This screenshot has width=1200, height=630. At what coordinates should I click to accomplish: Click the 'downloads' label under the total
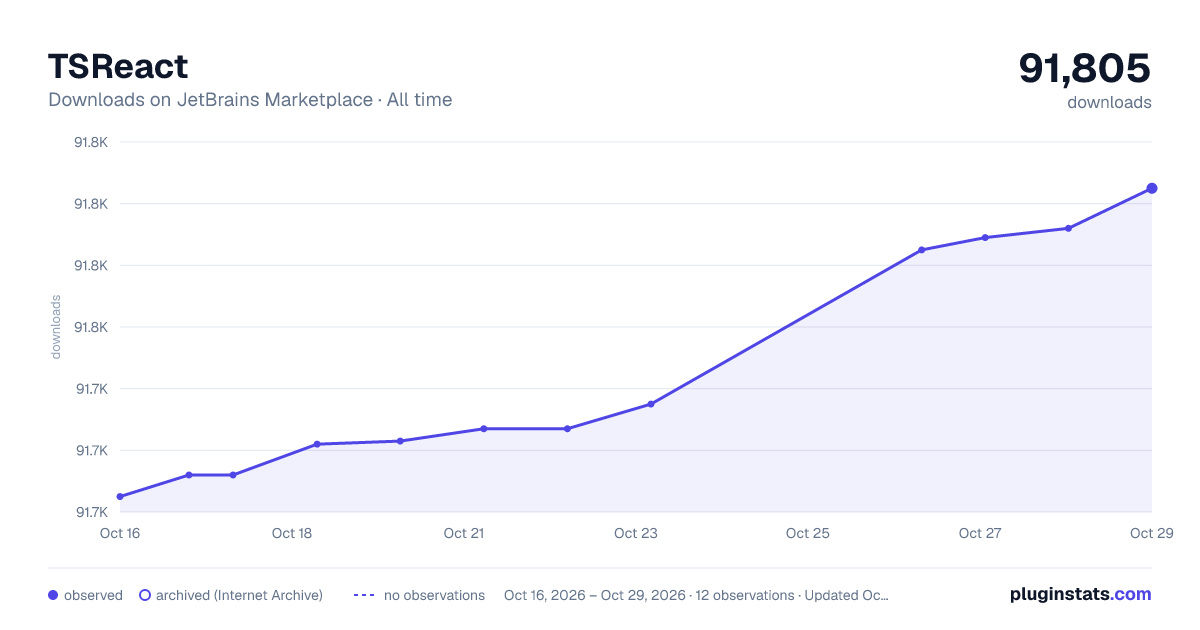1109,102
